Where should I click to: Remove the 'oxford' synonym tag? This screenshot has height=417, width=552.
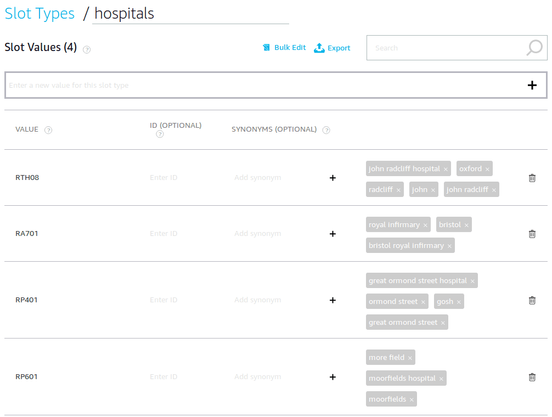click(x=487, y=169)
